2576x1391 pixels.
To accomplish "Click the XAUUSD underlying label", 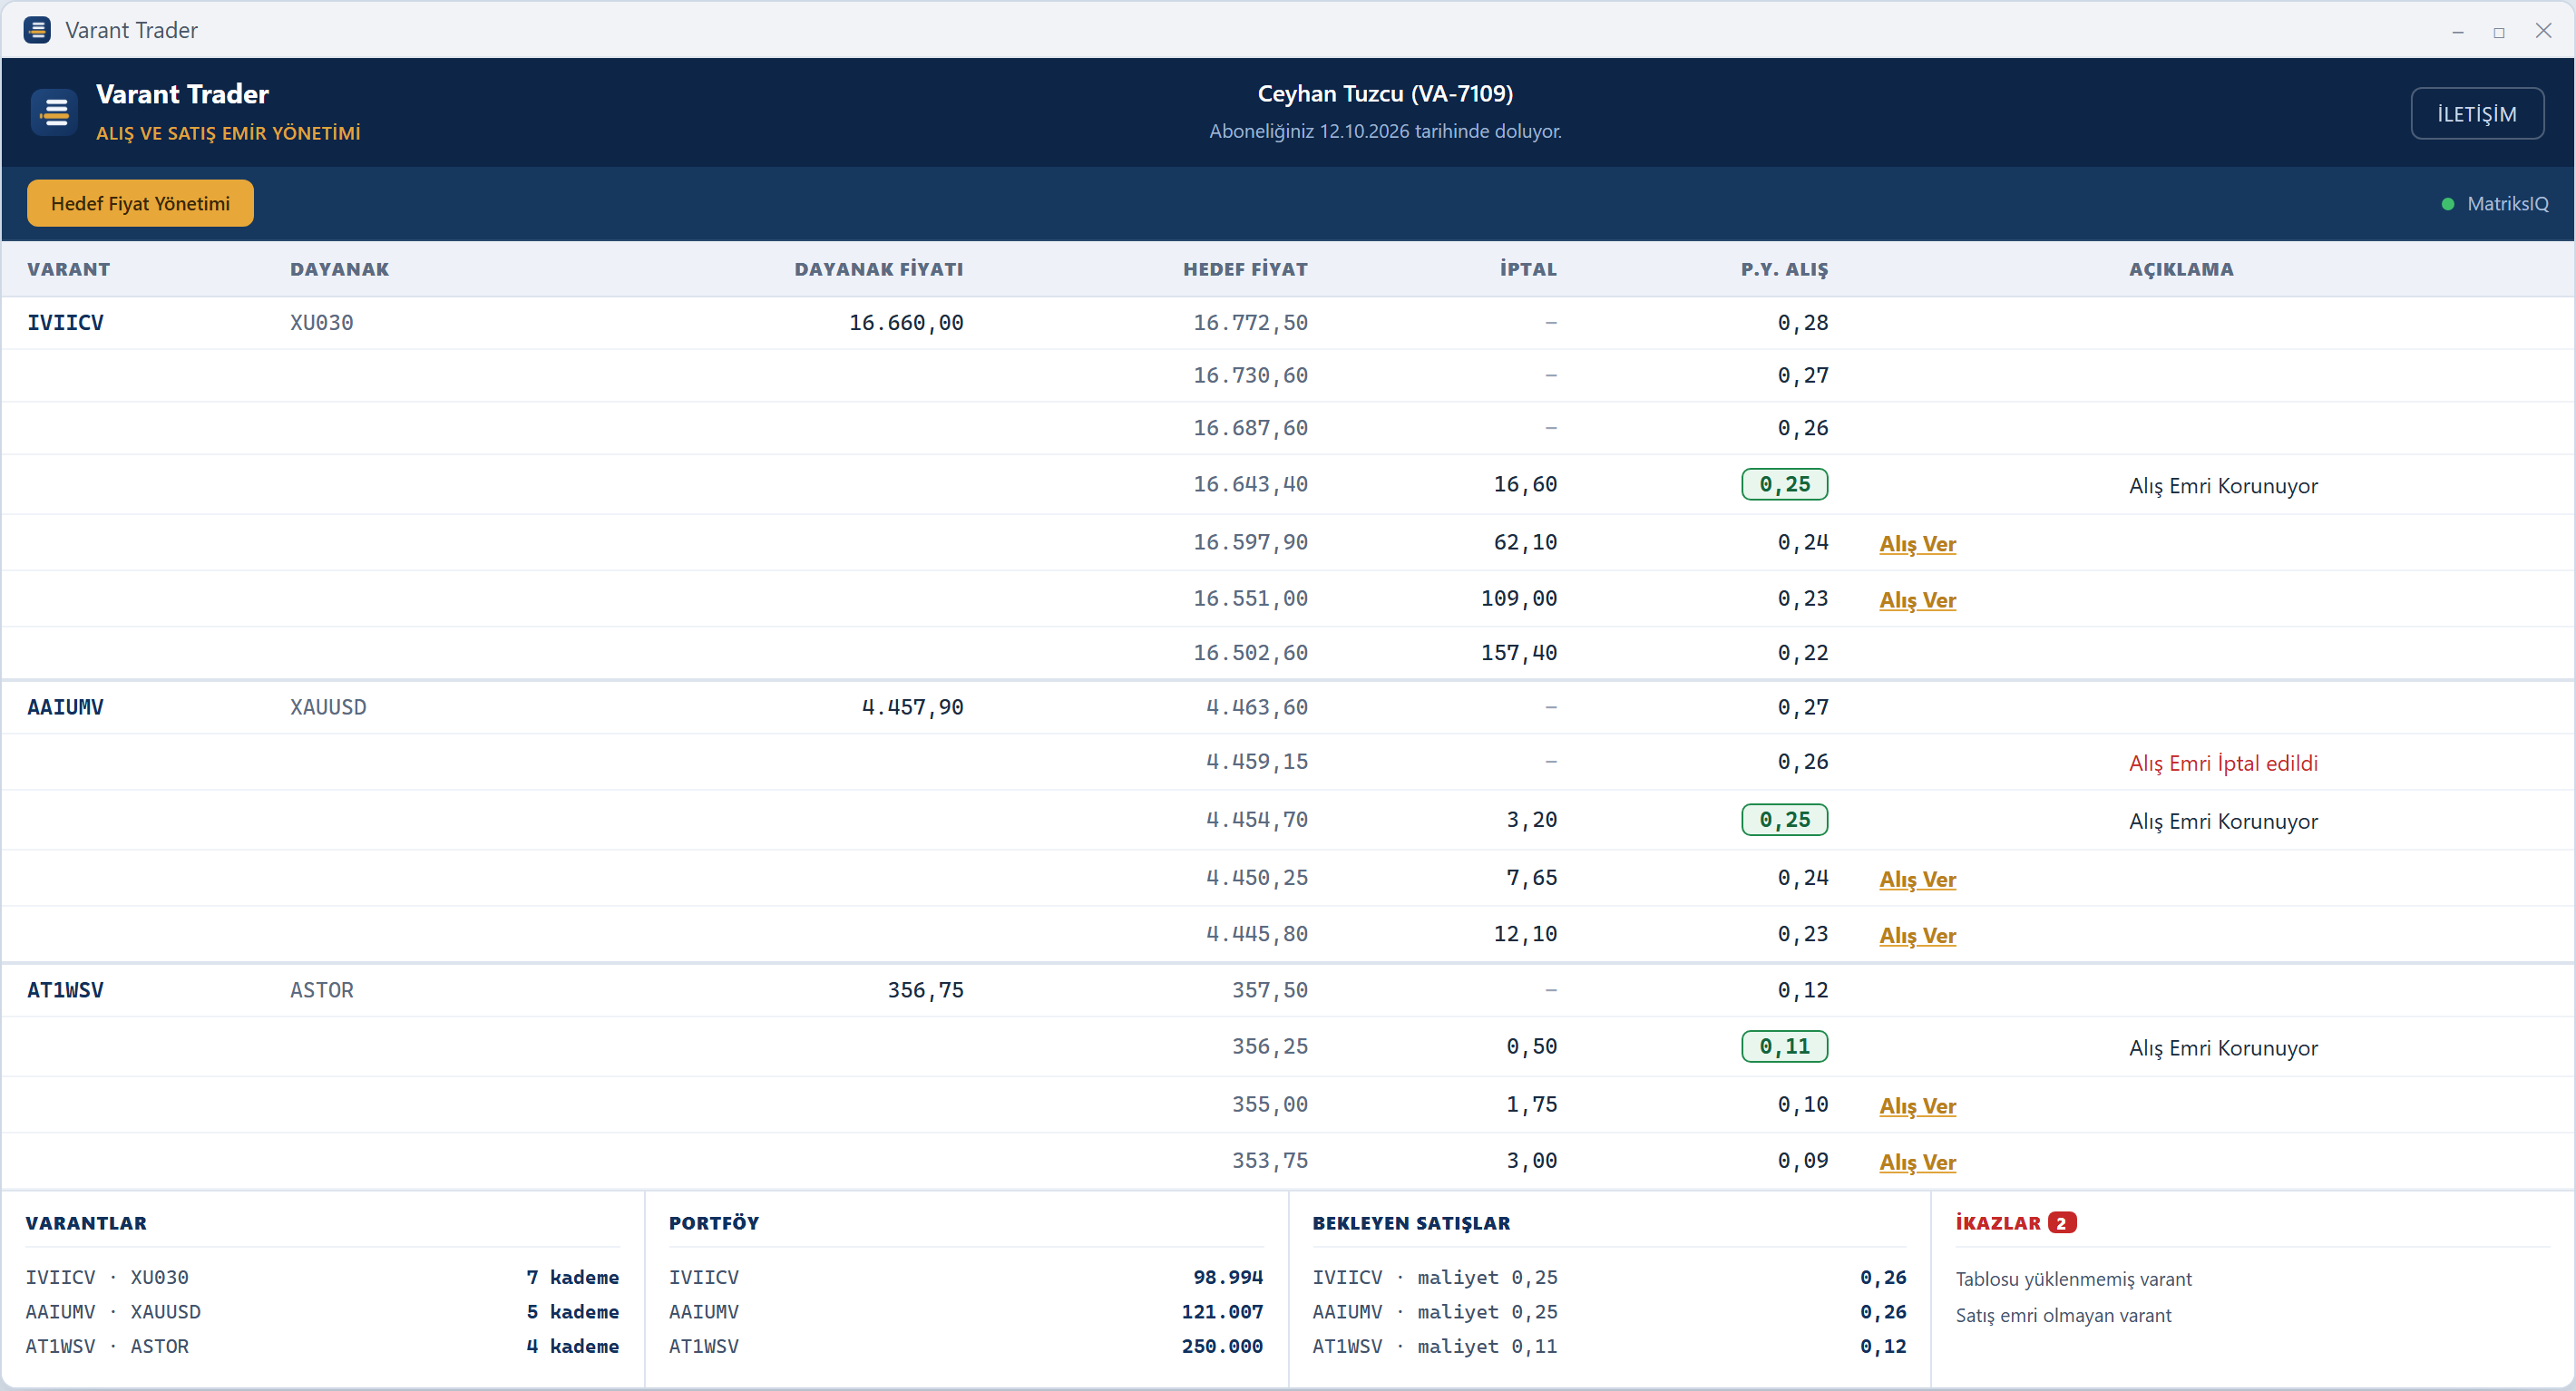I will click(328, 707).
